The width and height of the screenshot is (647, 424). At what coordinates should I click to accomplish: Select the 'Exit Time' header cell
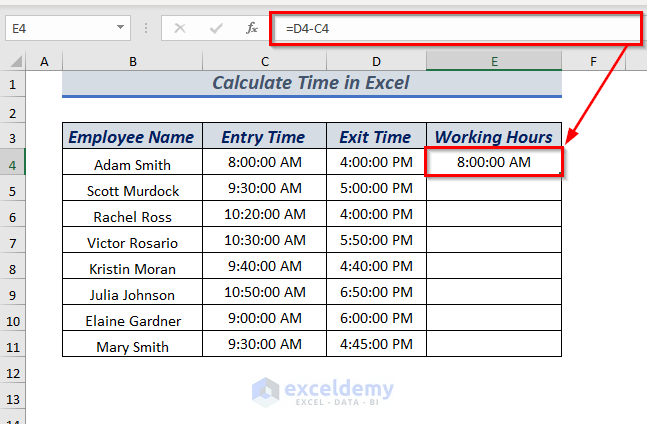pos(376,136)
